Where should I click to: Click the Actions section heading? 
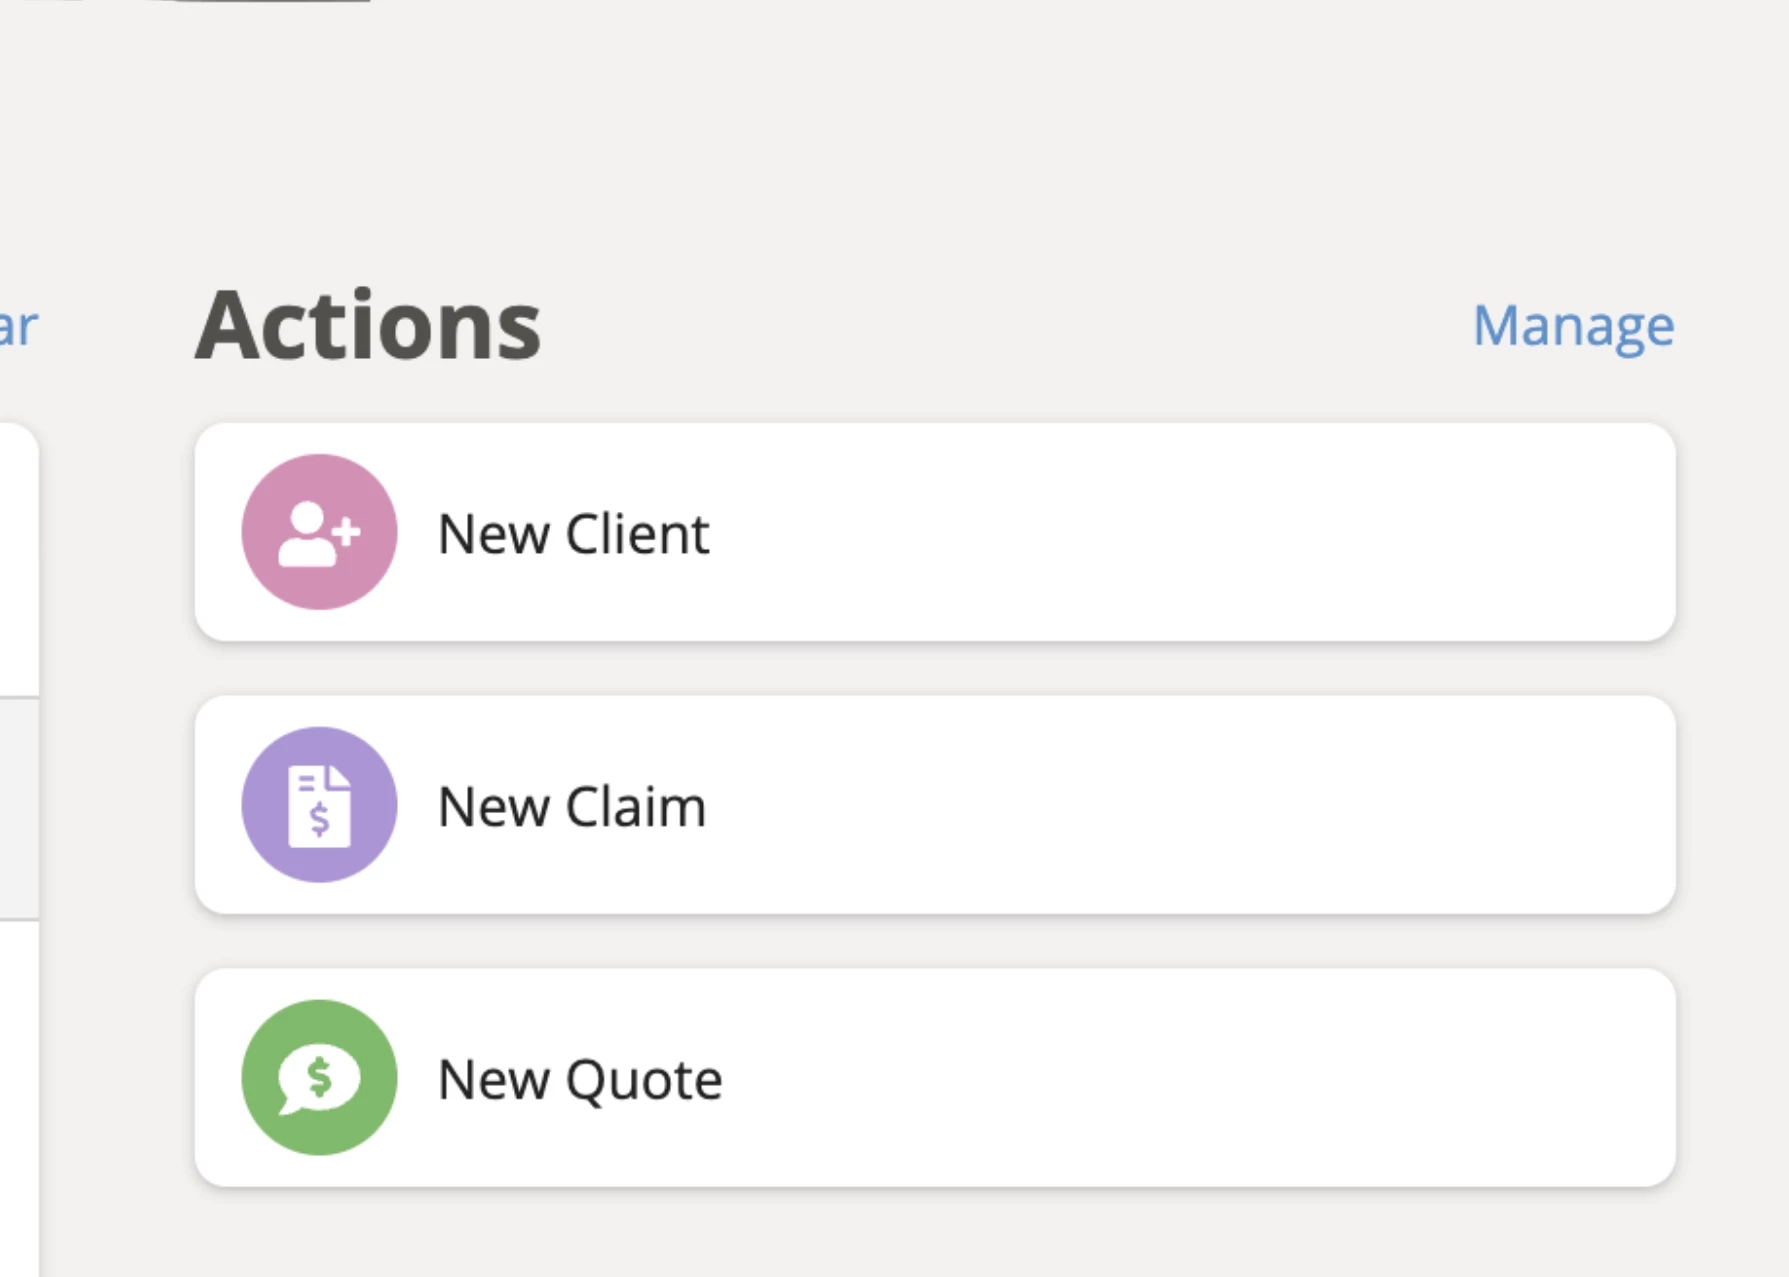coord(368,326)
